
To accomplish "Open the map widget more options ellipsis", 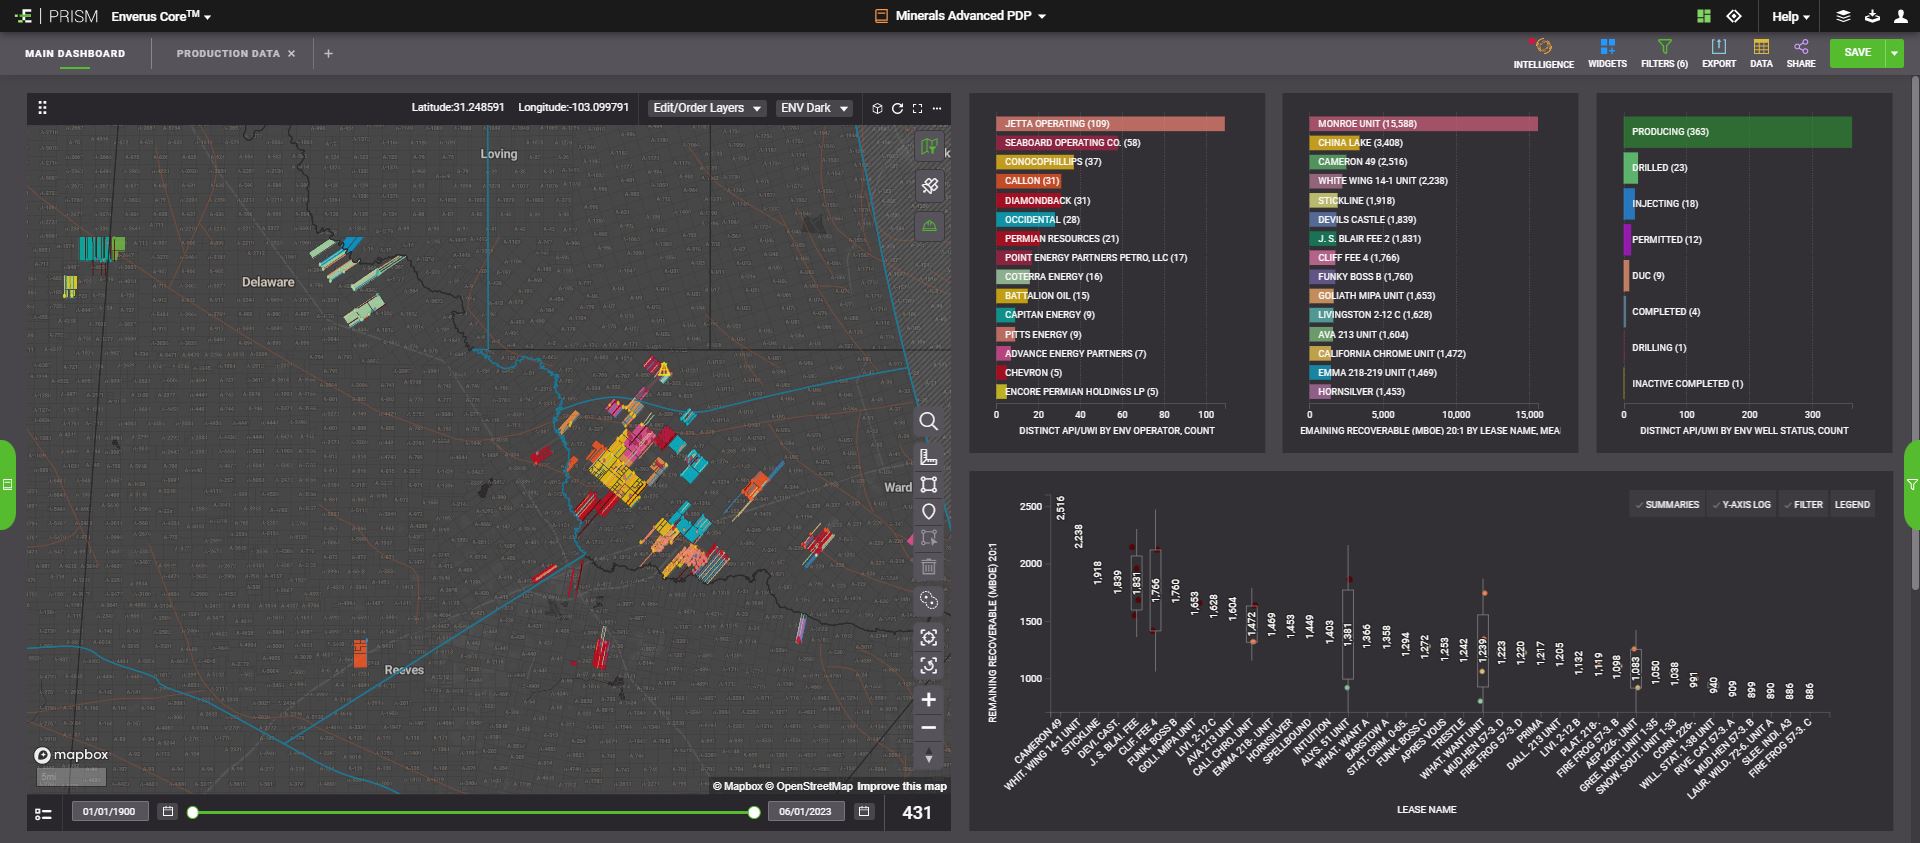I will [x=937, y=108].
